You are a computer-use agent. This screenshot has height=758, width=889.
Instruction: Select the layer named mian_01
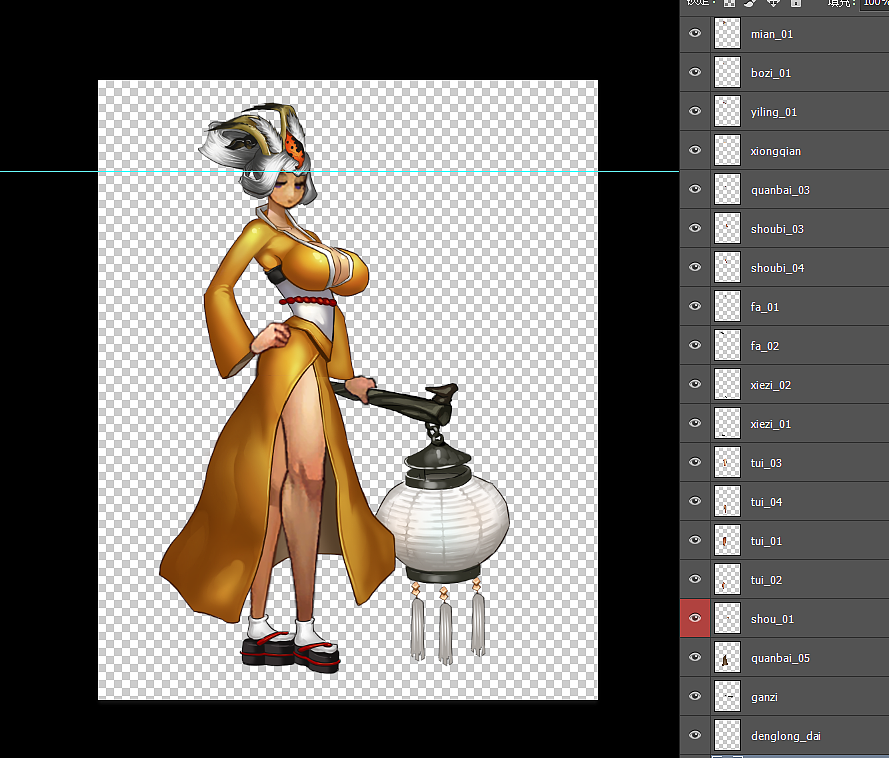point(772,34)
